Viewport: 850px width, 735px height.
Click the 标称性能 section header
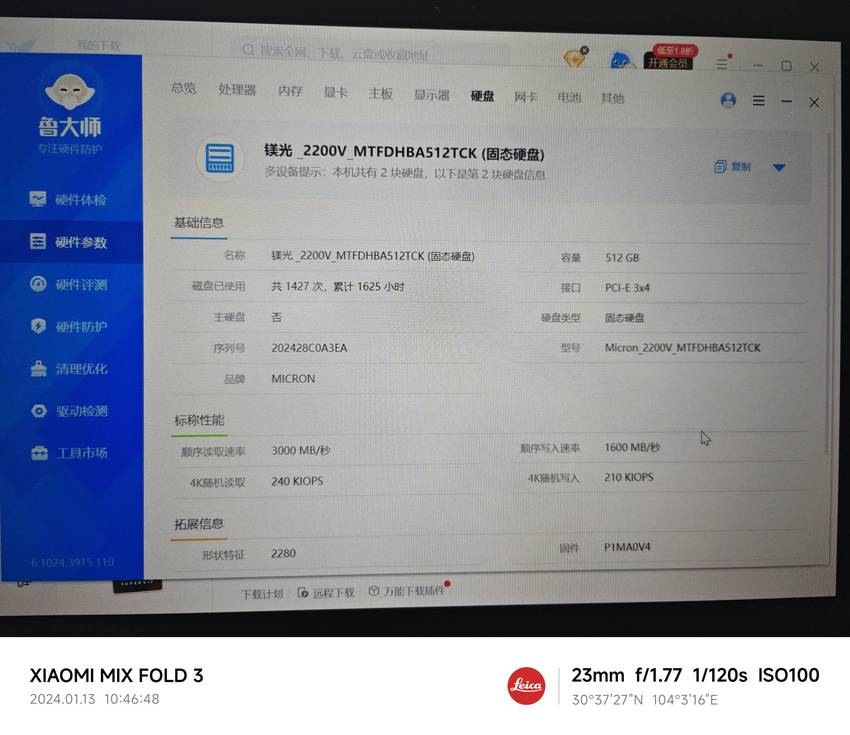[x=199, y=420]
